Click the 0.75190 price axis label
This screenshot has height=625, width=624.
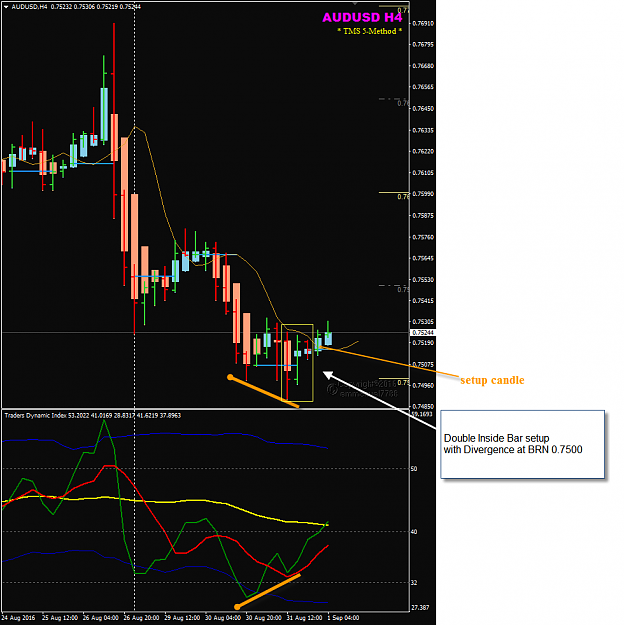423,343
